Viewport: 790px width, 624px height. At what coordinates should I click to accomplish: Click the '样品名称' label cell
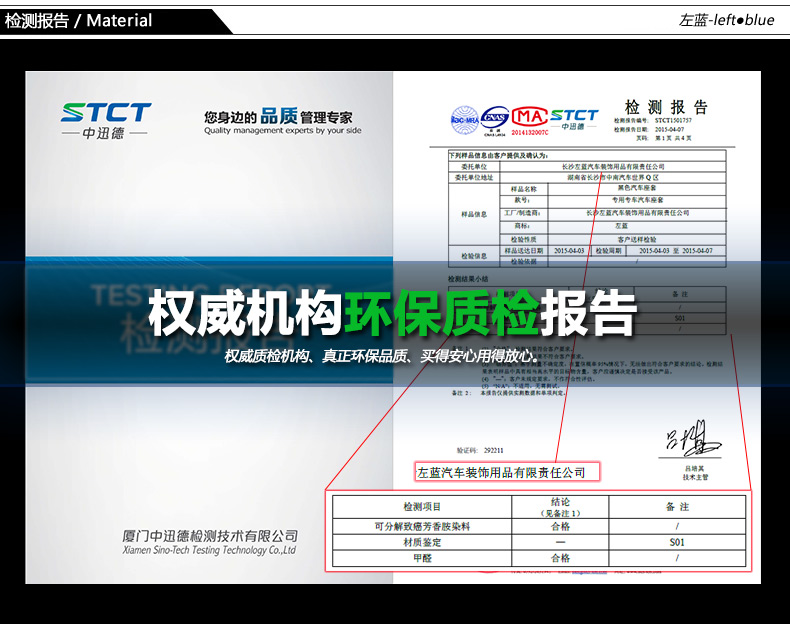tap(523, 189)
